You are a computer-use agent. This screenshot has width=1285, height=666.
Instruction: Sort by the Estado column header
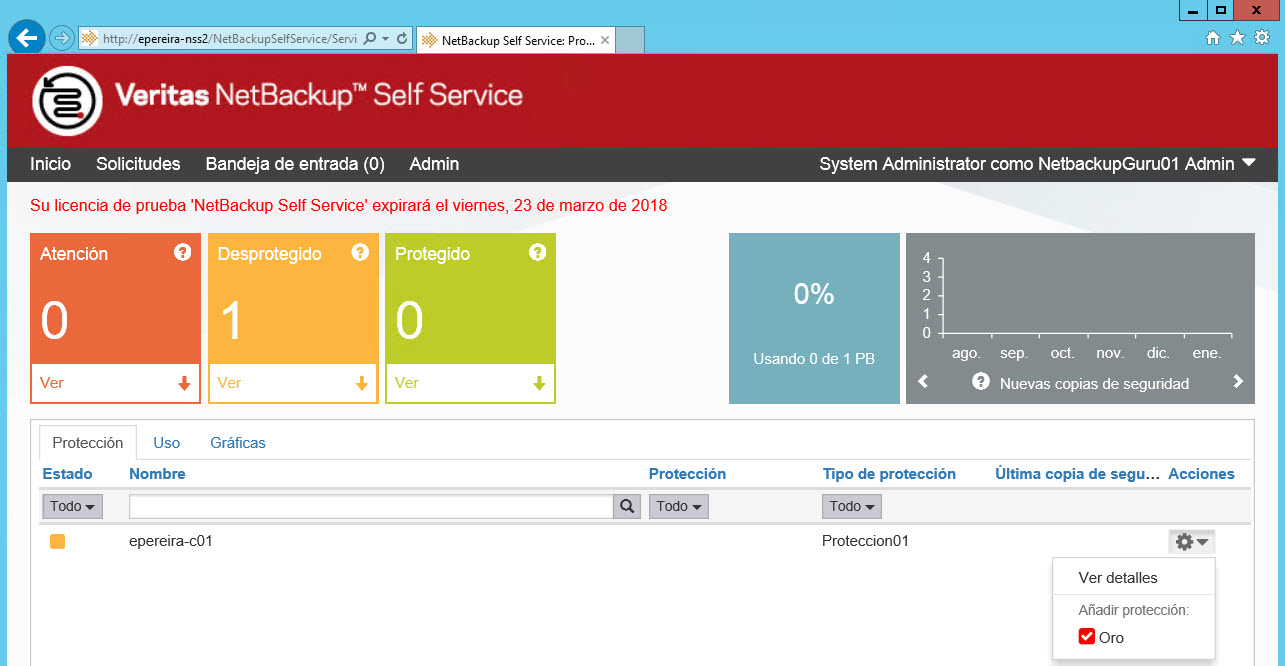click(x=67, y=474)
